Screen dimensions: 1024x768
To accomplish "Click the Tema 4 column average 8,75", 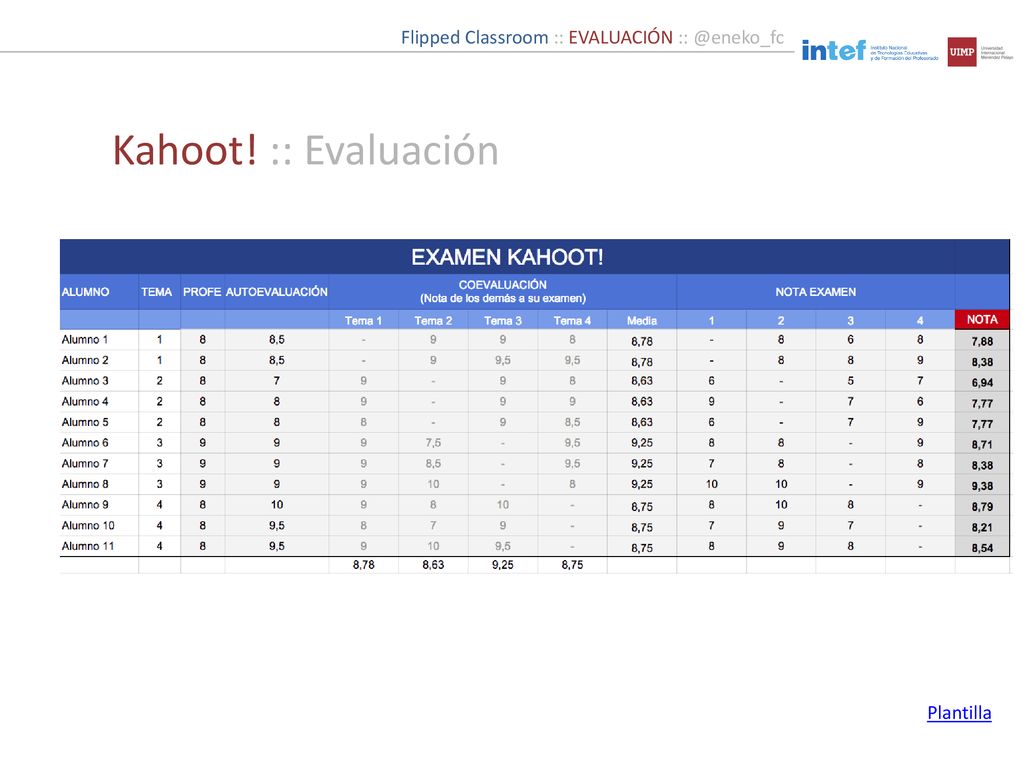I will pos(572,565).
